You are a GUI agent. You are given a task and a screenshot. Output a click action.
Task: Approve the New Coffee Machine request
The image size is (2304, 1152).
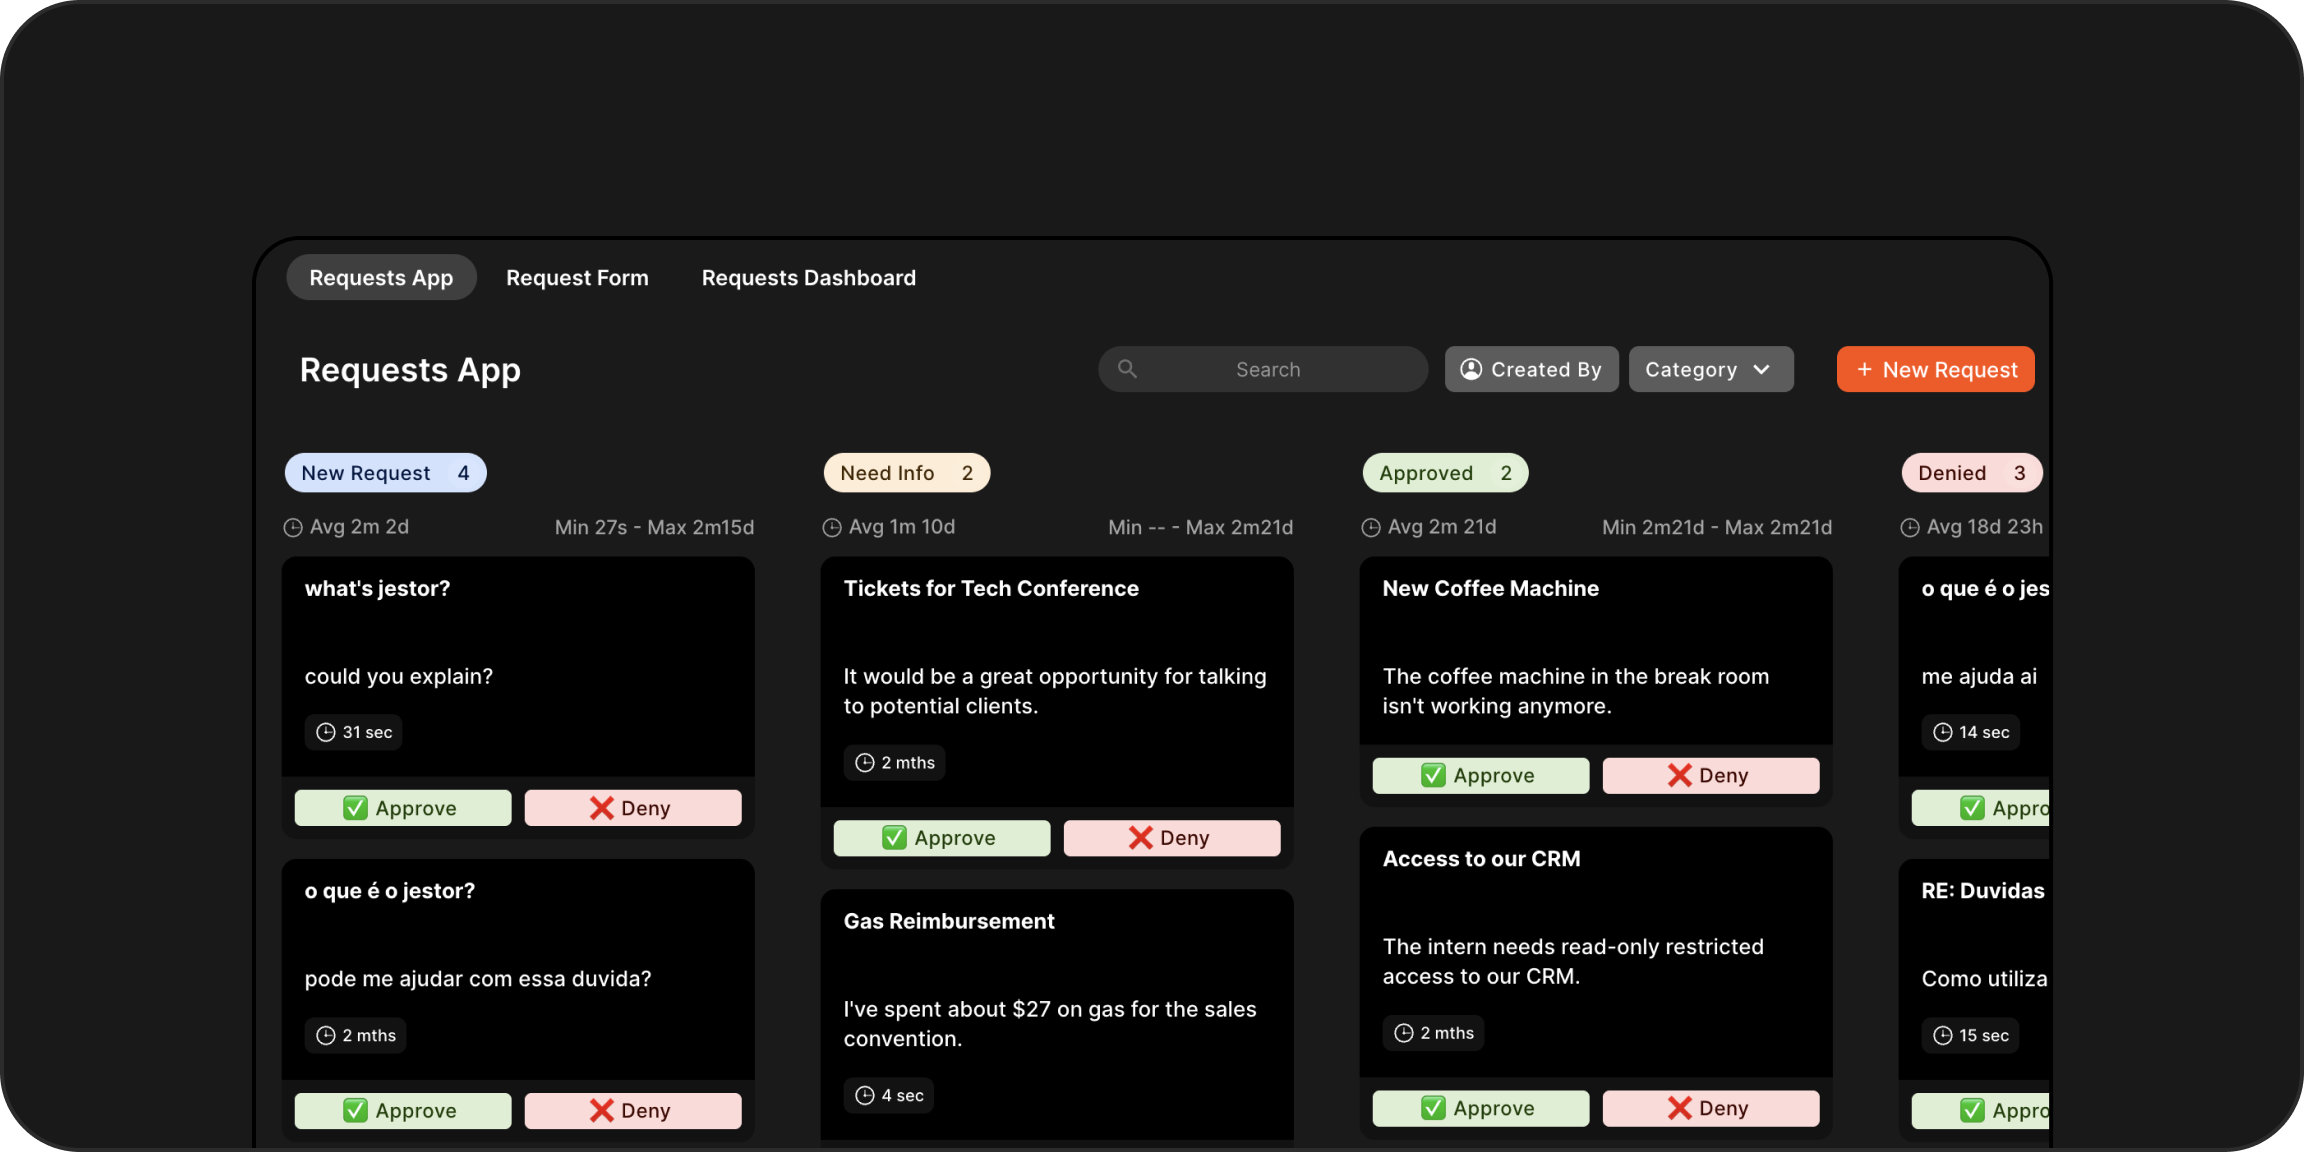tap(1480, 775)
